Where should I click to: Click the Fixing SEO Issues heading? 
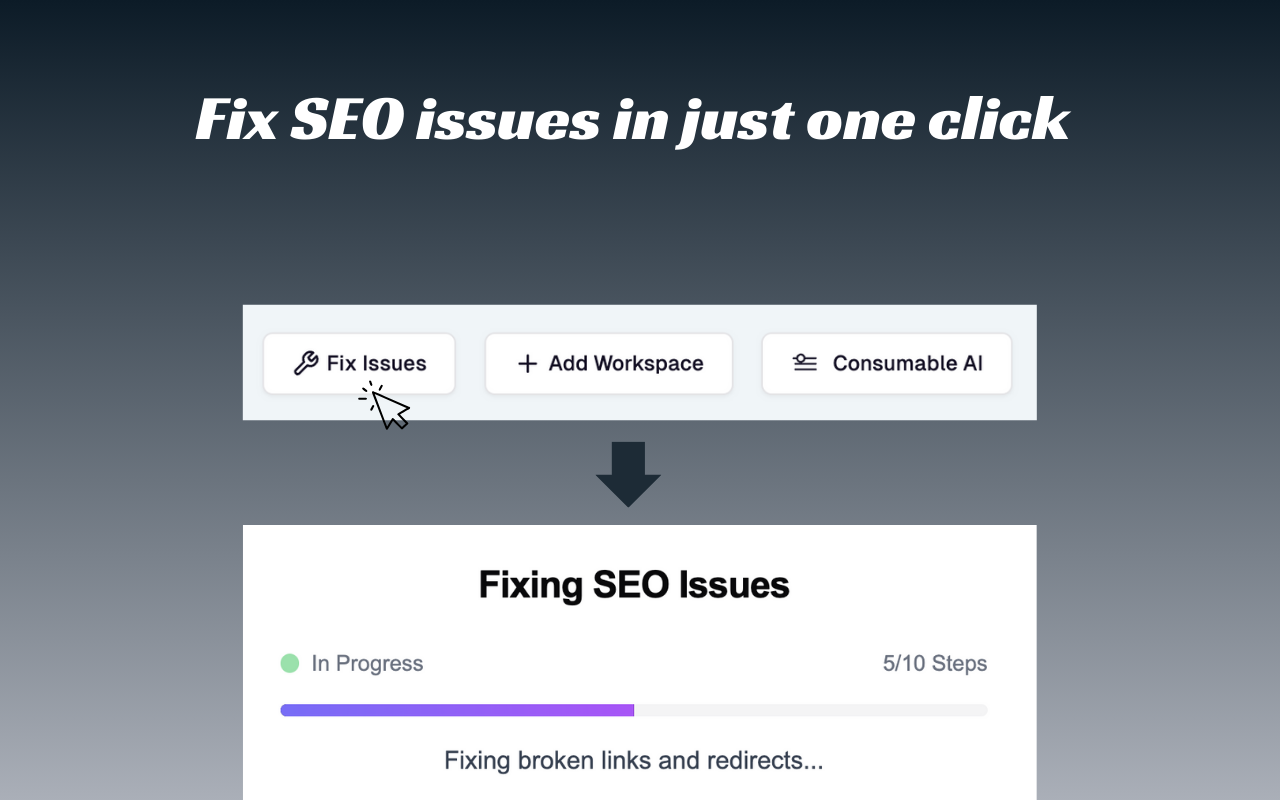pyautogui.click(x=634, y=585)
